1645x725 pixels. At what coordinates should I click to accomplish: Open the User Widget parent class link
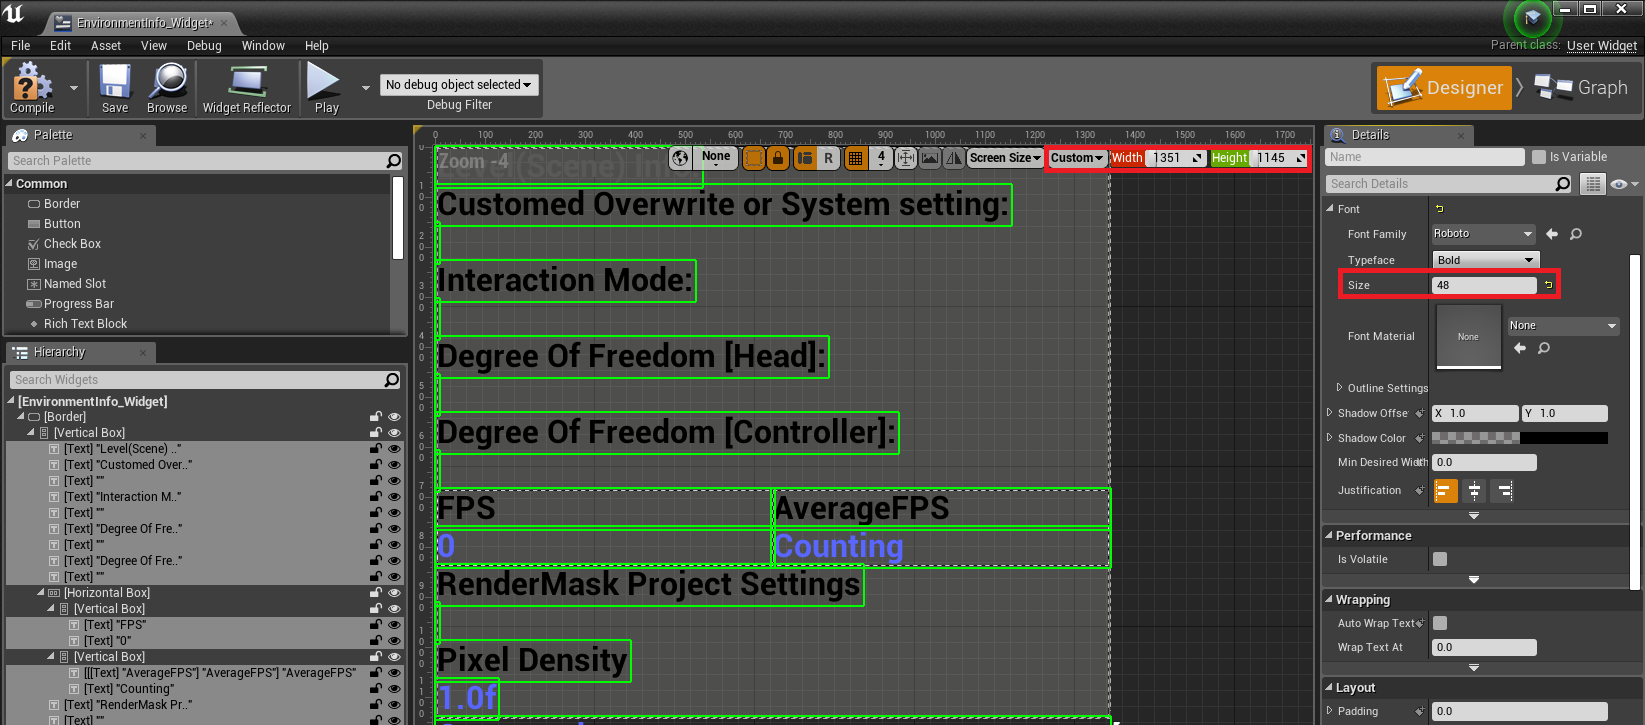click(1602, 46)
